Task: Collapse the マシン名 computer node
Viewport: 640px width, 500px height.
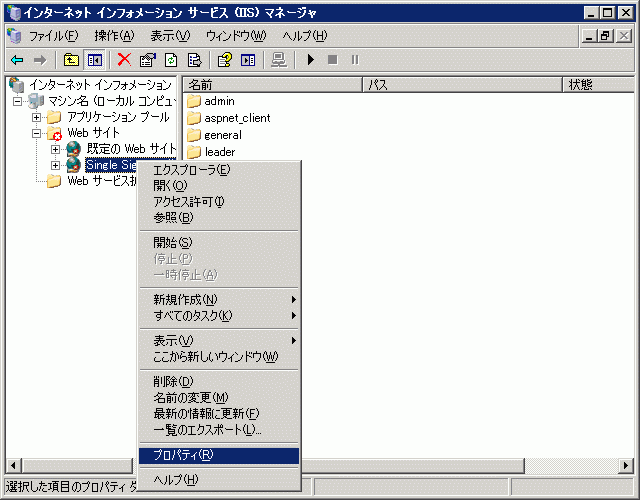Action: tap(17, 101)
